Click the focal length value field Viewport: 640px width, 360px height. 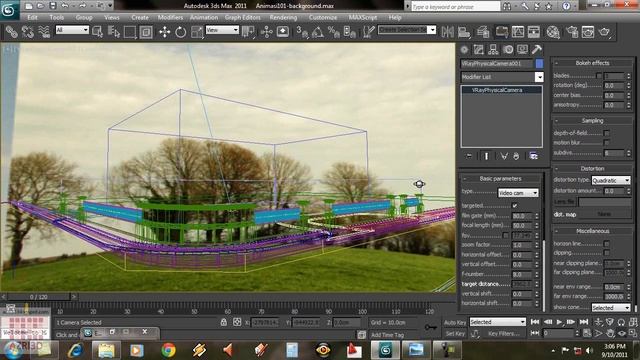pos(522,225)
